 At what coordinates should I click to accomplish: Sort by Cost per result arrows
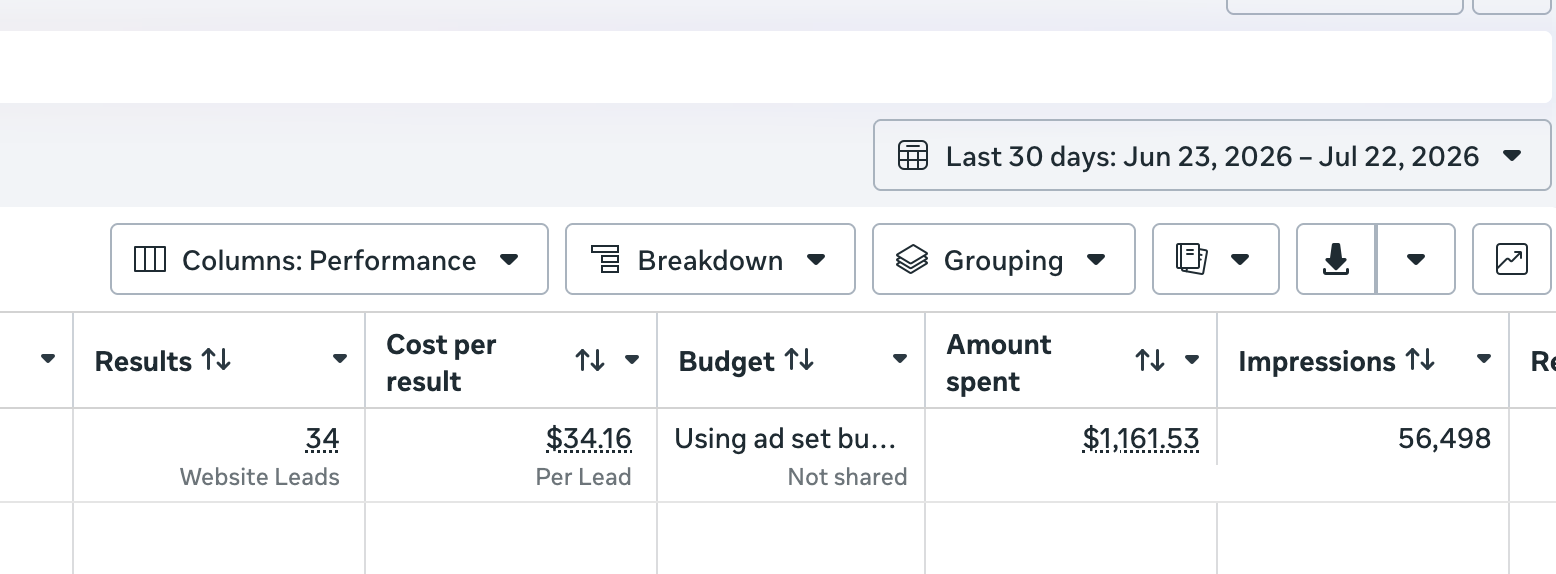point(590,361)
